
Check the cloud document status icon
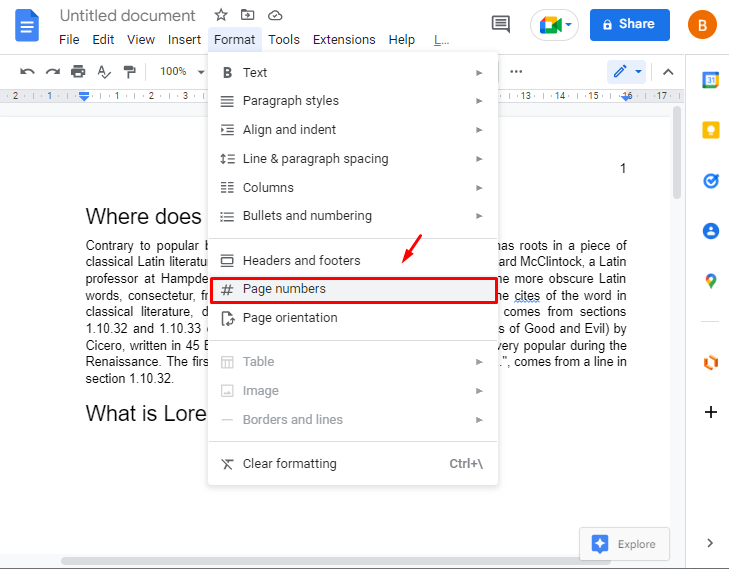pos(275,15)
